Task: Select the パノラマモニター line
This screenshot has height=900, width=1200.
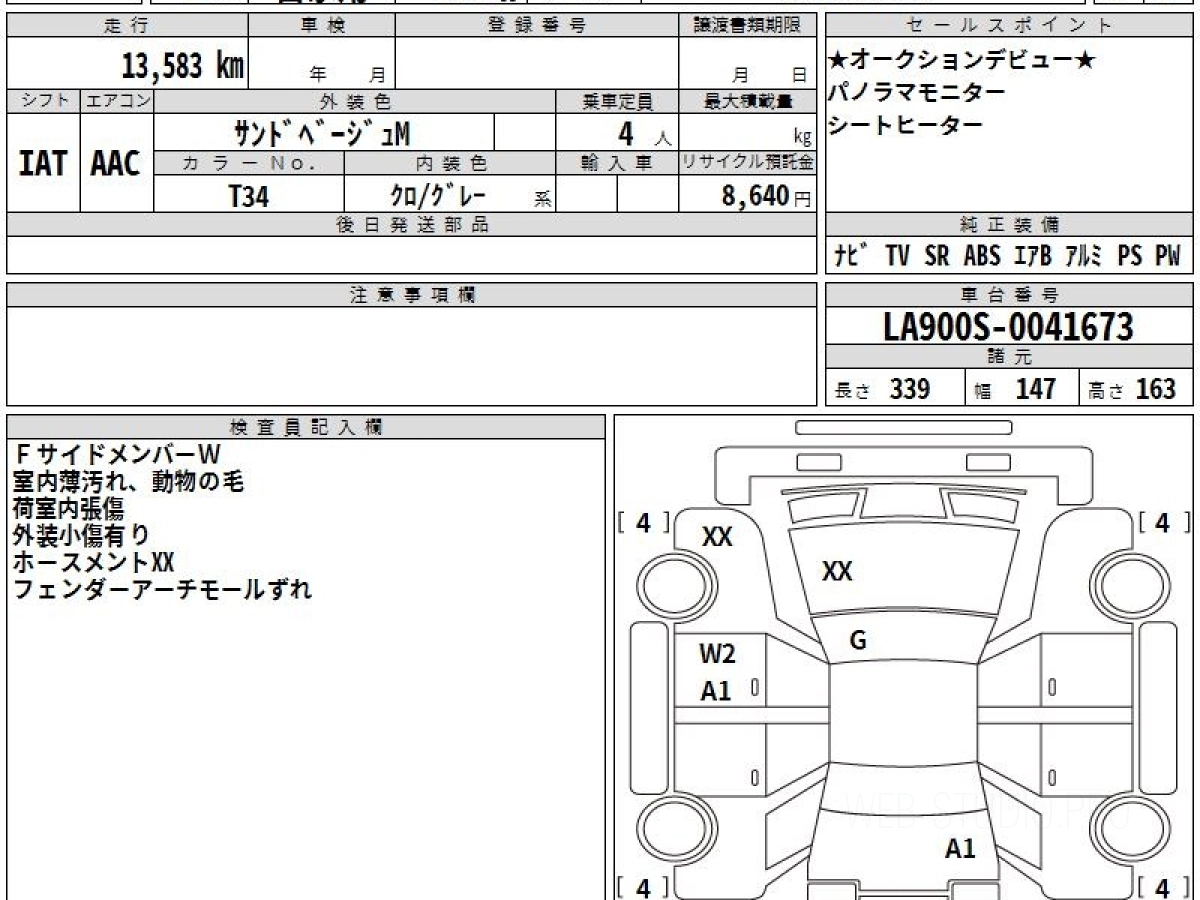Action: coord(917,92)
